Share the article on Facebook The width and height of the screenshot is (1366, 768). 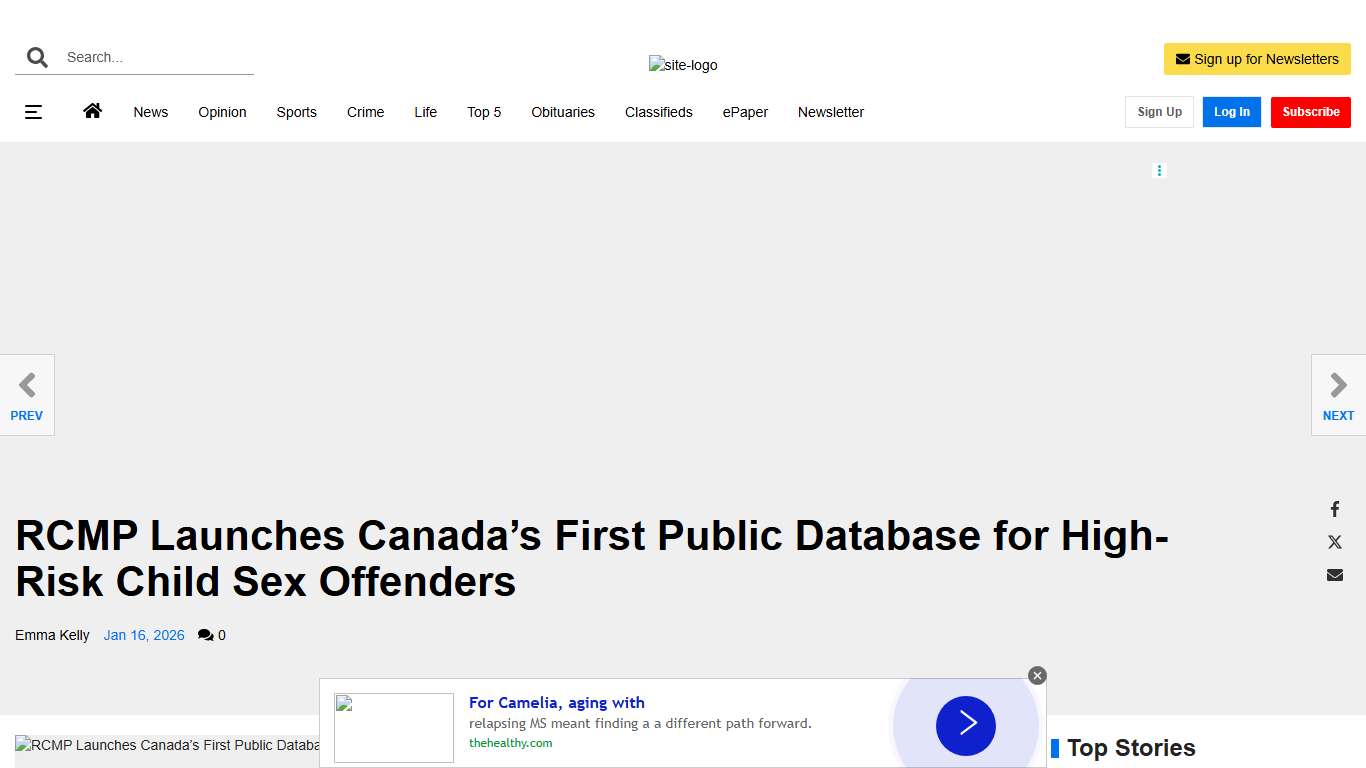tap(1334, 509)
